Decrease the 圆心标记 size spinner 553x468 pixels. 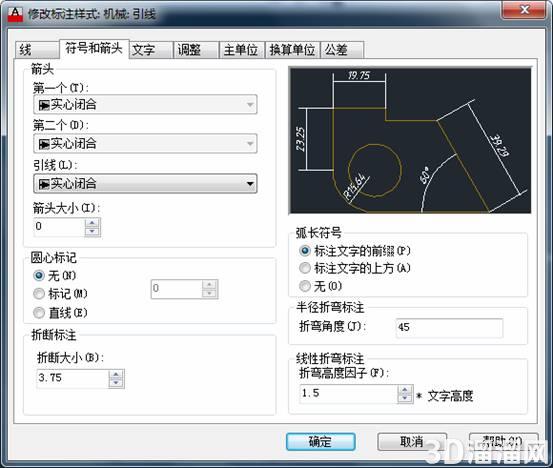209,293
